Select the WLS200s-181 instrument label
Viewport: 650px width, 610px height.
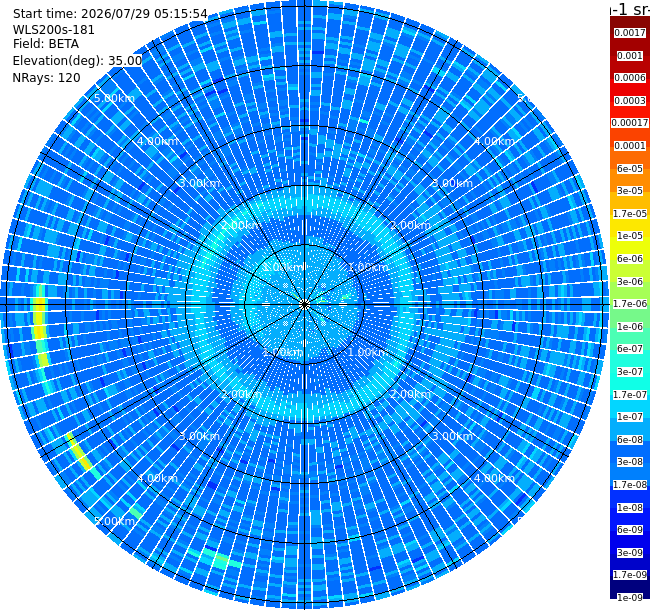point(53,30)
